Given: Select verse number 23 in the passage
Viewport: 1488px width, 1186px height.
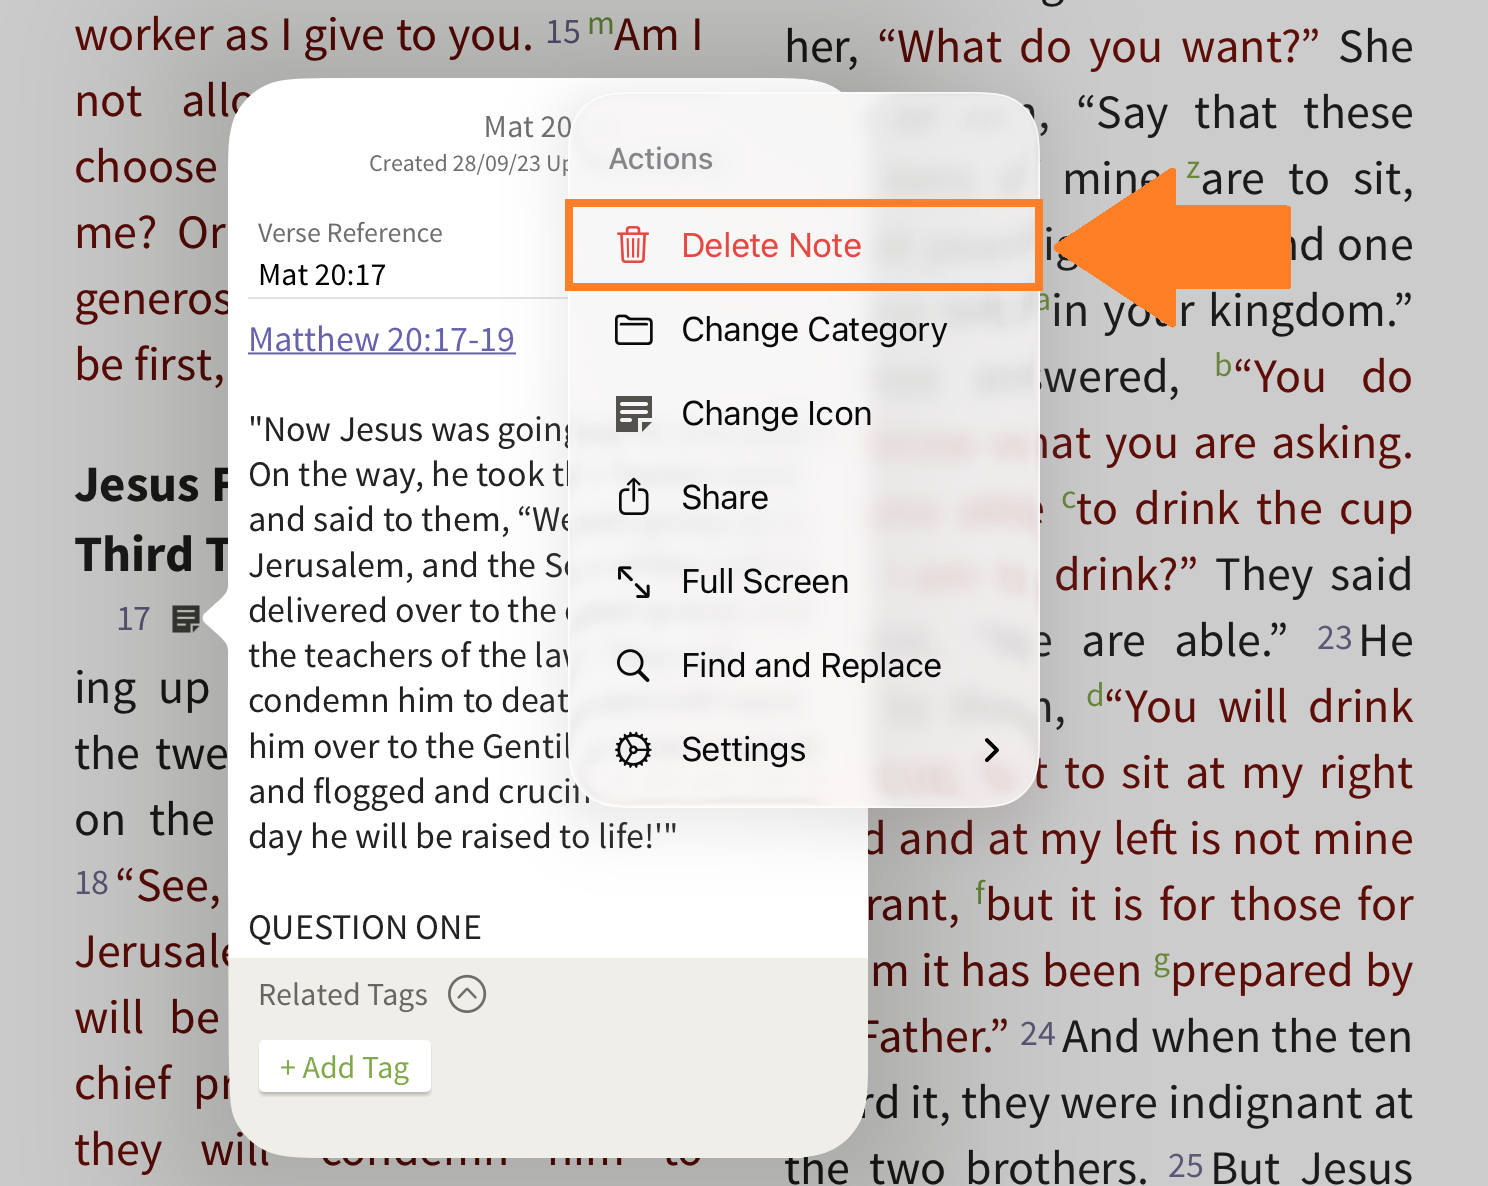Looking at the screenshot, I should [x=1334, y=639].
